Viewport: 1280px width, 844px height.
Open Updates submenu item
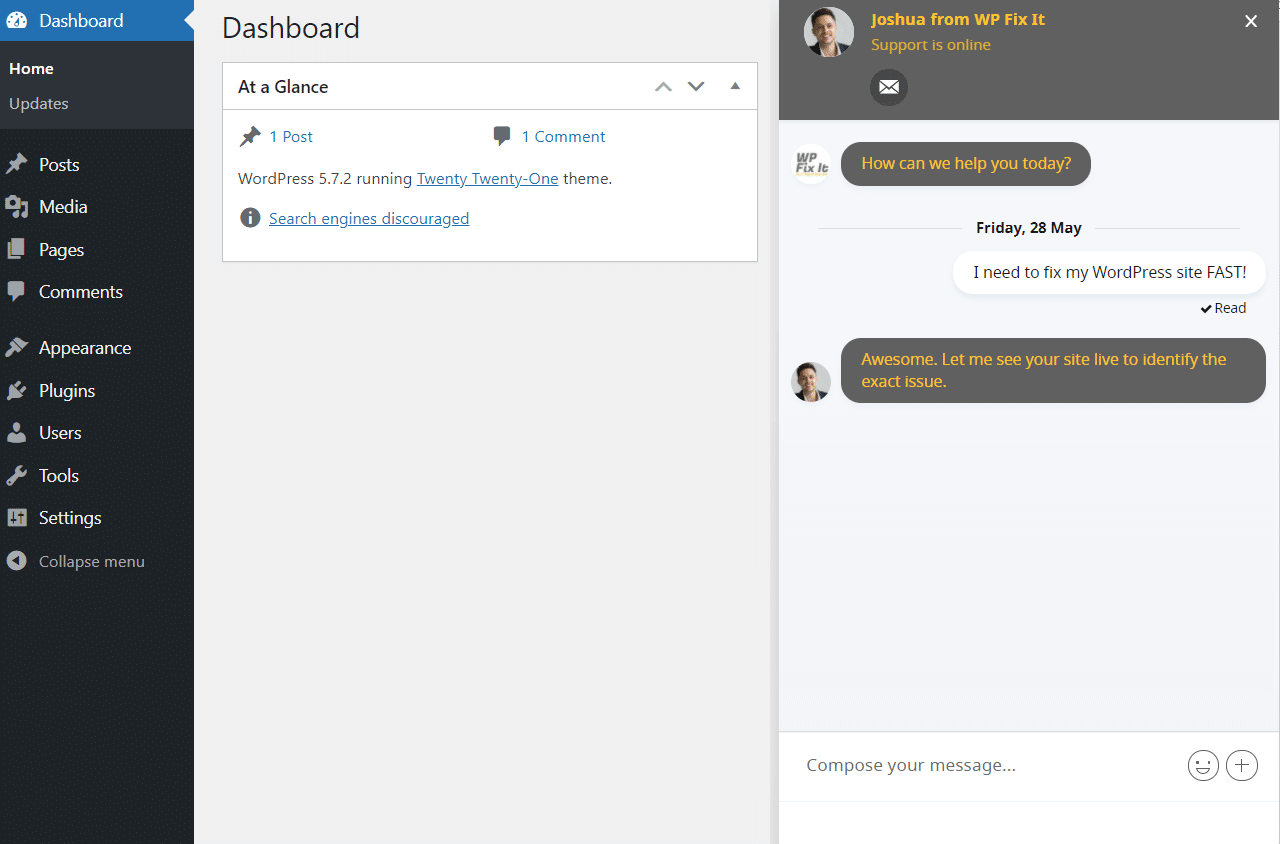[x=39, y=104]
